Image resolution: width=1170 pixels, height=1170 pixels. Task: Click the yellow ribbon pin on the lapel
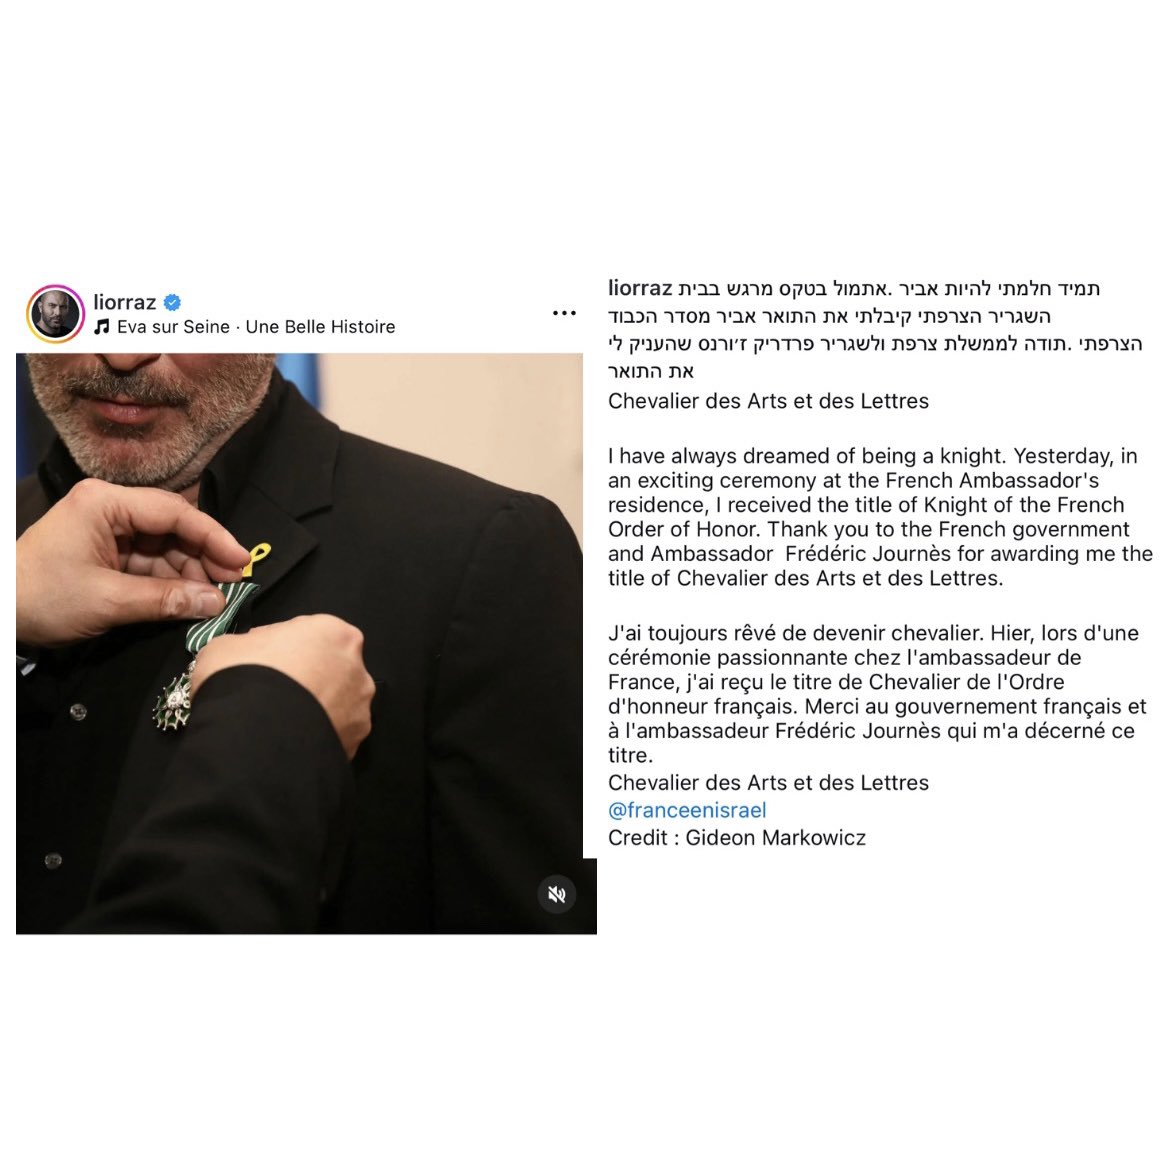(255, 560)
